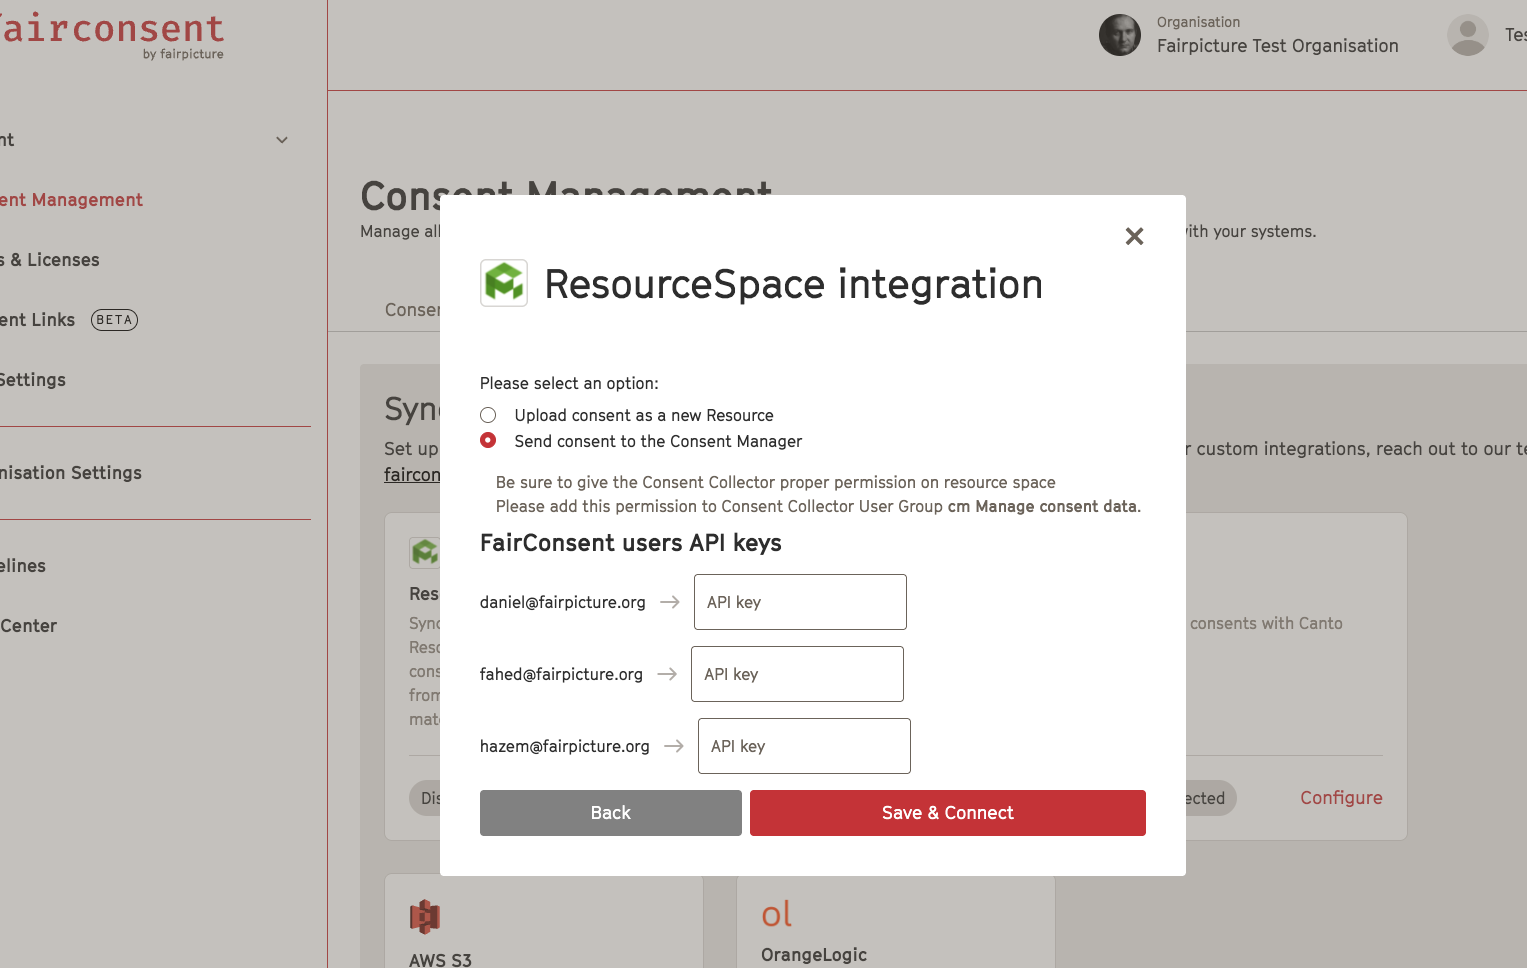
Task: Click the FairConsent users API keys heading
Action: [631, 543]
